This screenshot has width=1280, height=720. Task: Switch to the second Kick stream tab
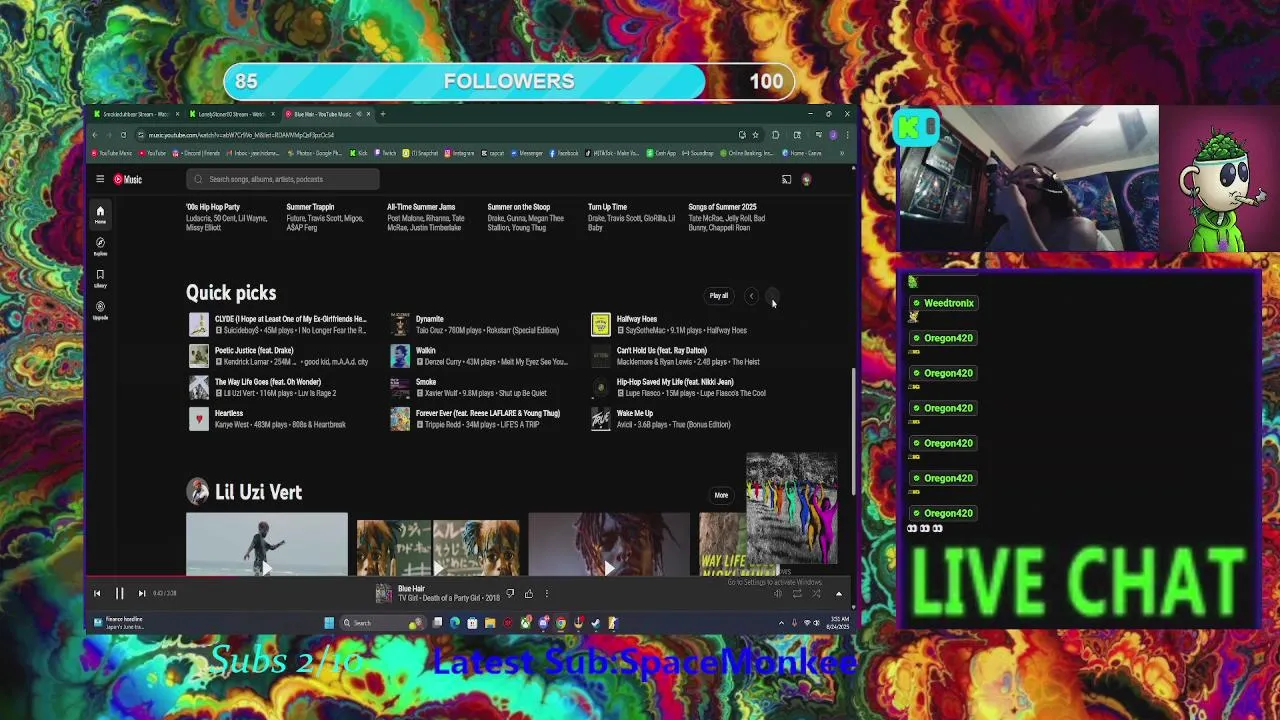click(x=231, y=114)
